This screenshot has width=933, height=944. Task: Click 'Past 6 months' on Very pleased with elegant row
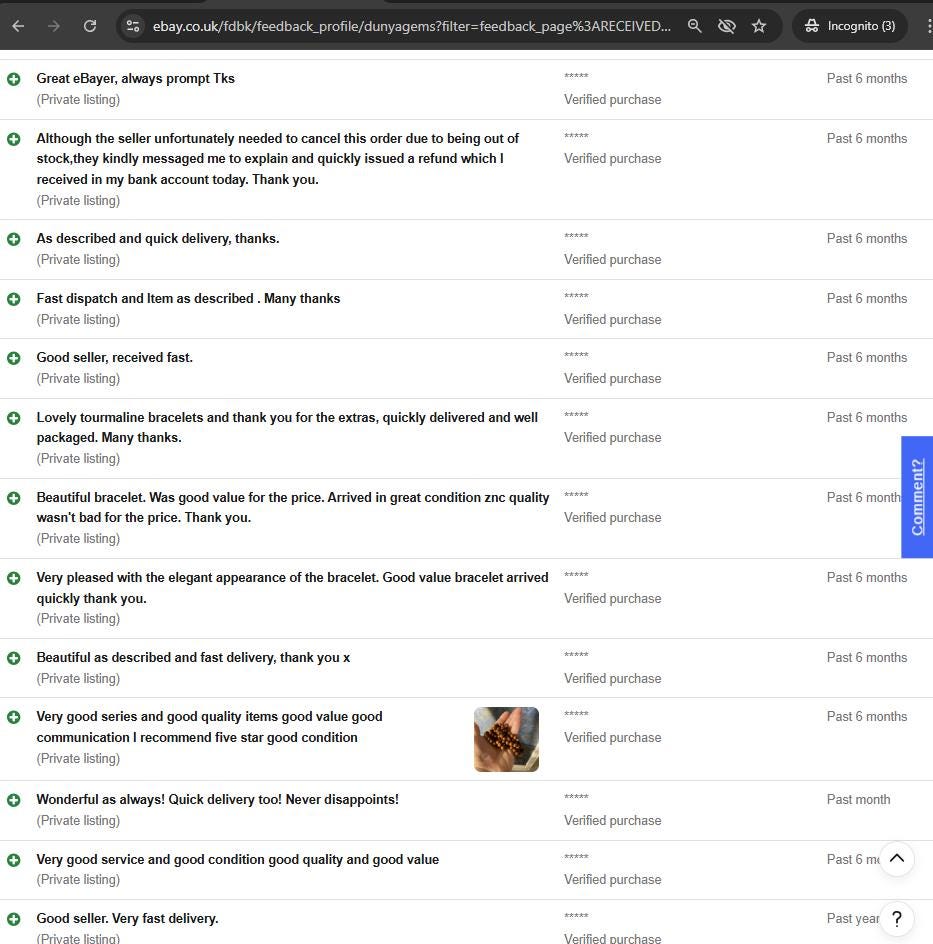[x=867, y=577]
